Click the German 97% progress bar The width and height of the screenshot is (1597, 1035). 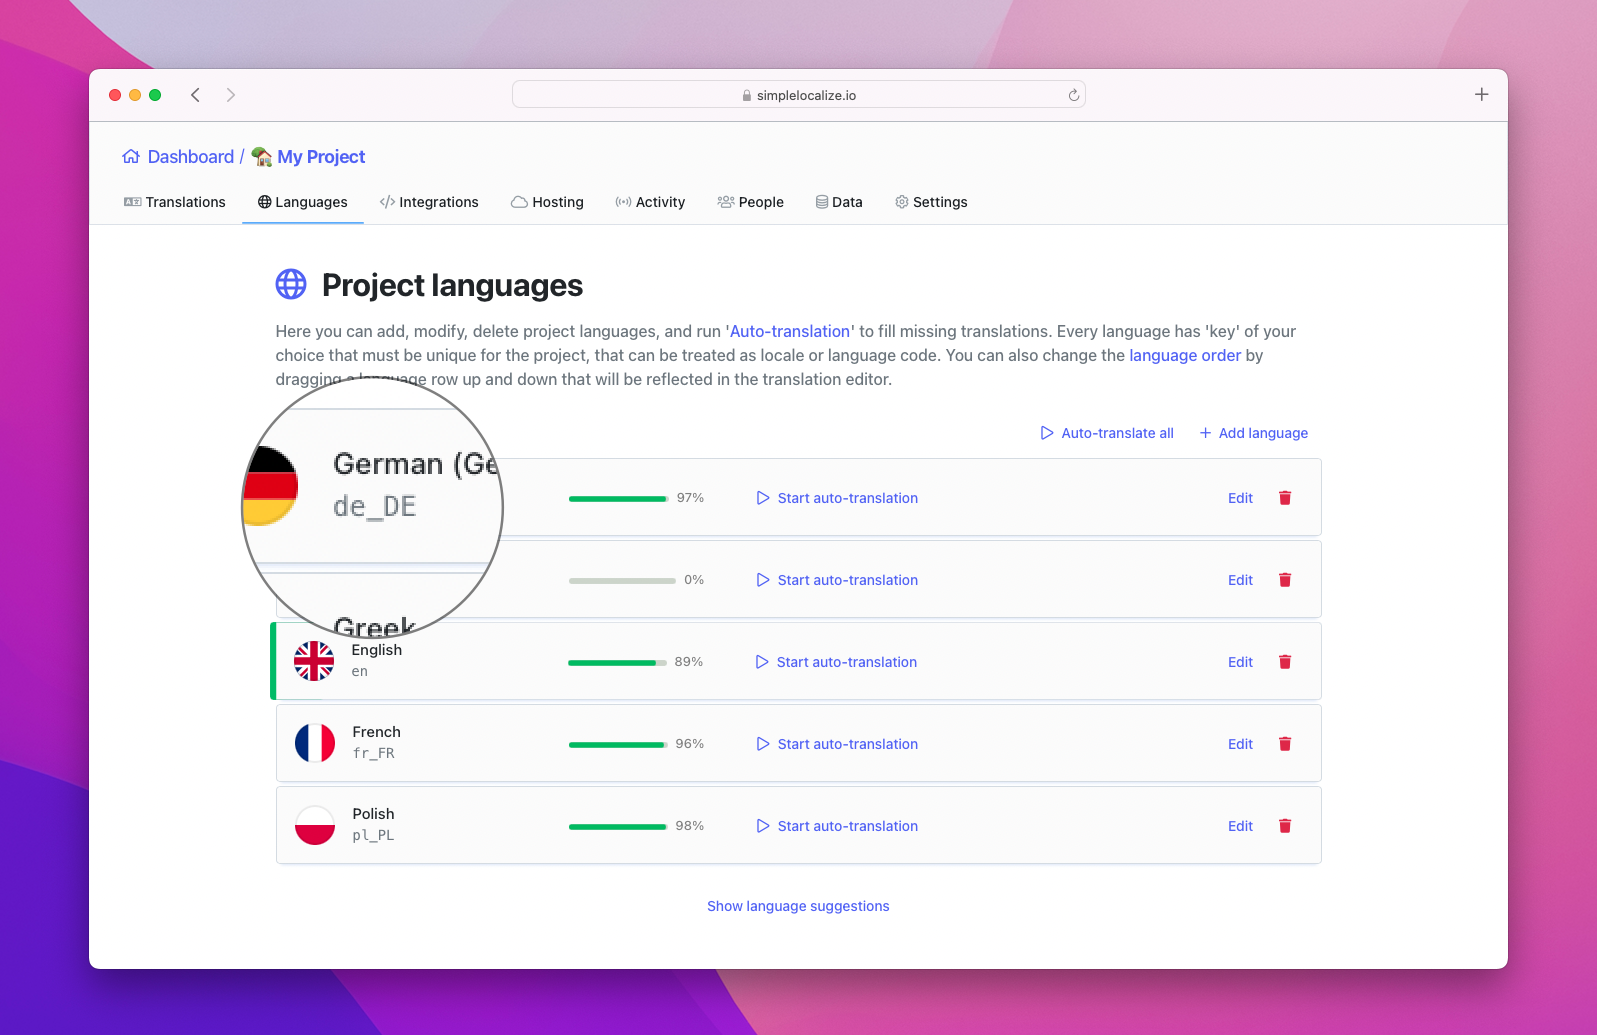pos(618,498)
